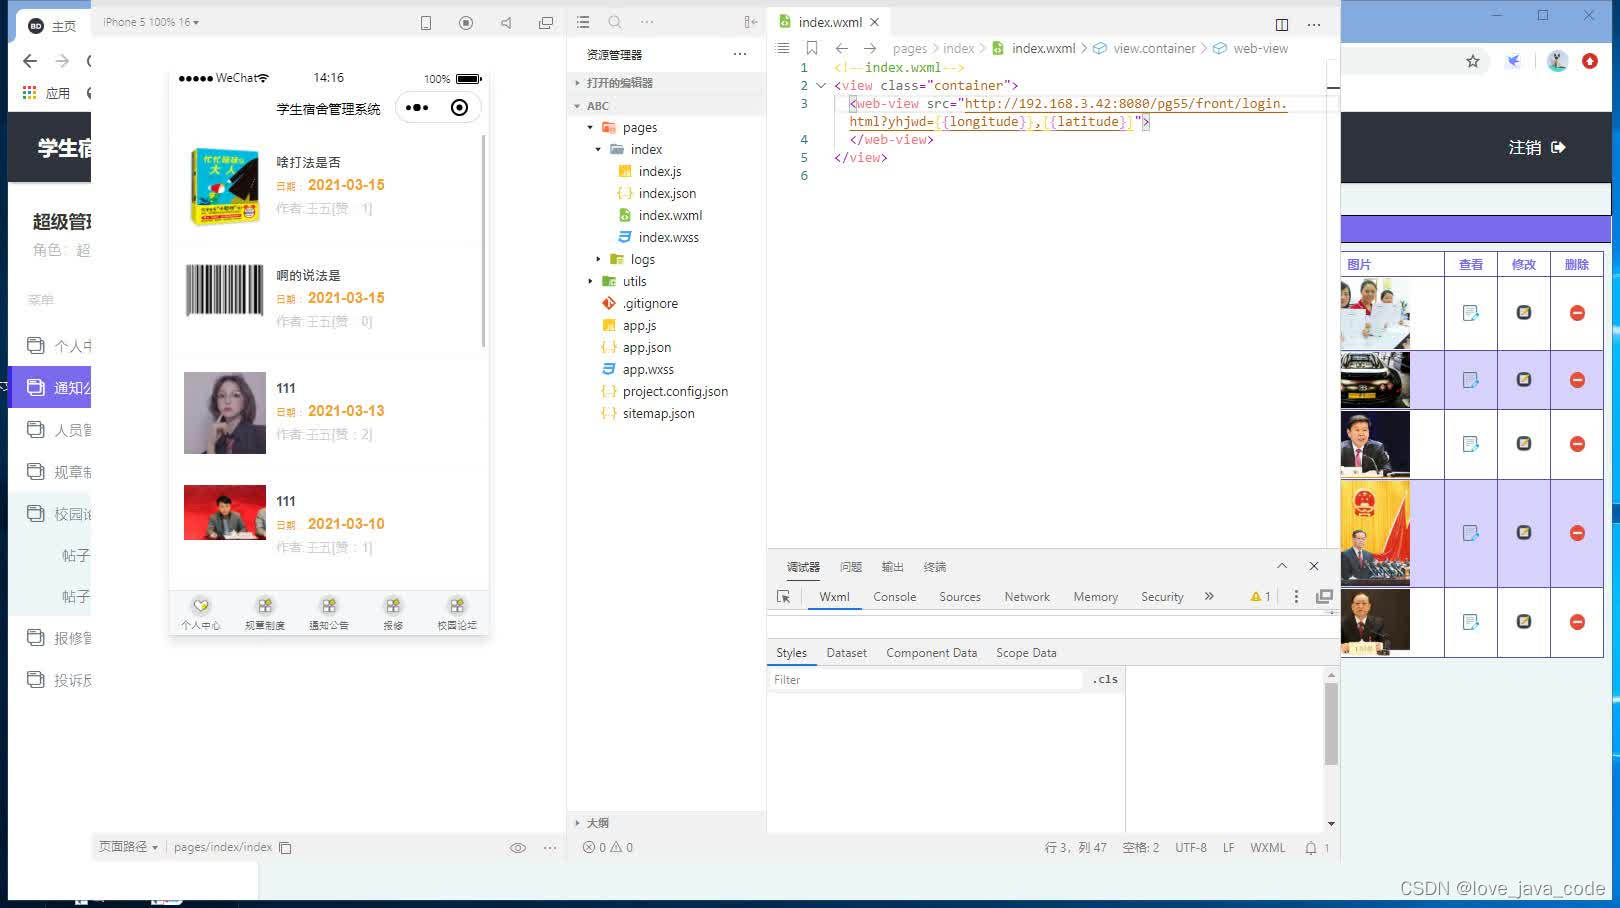Open the 规章制度 tab in phone preview

tap(265, 613)
